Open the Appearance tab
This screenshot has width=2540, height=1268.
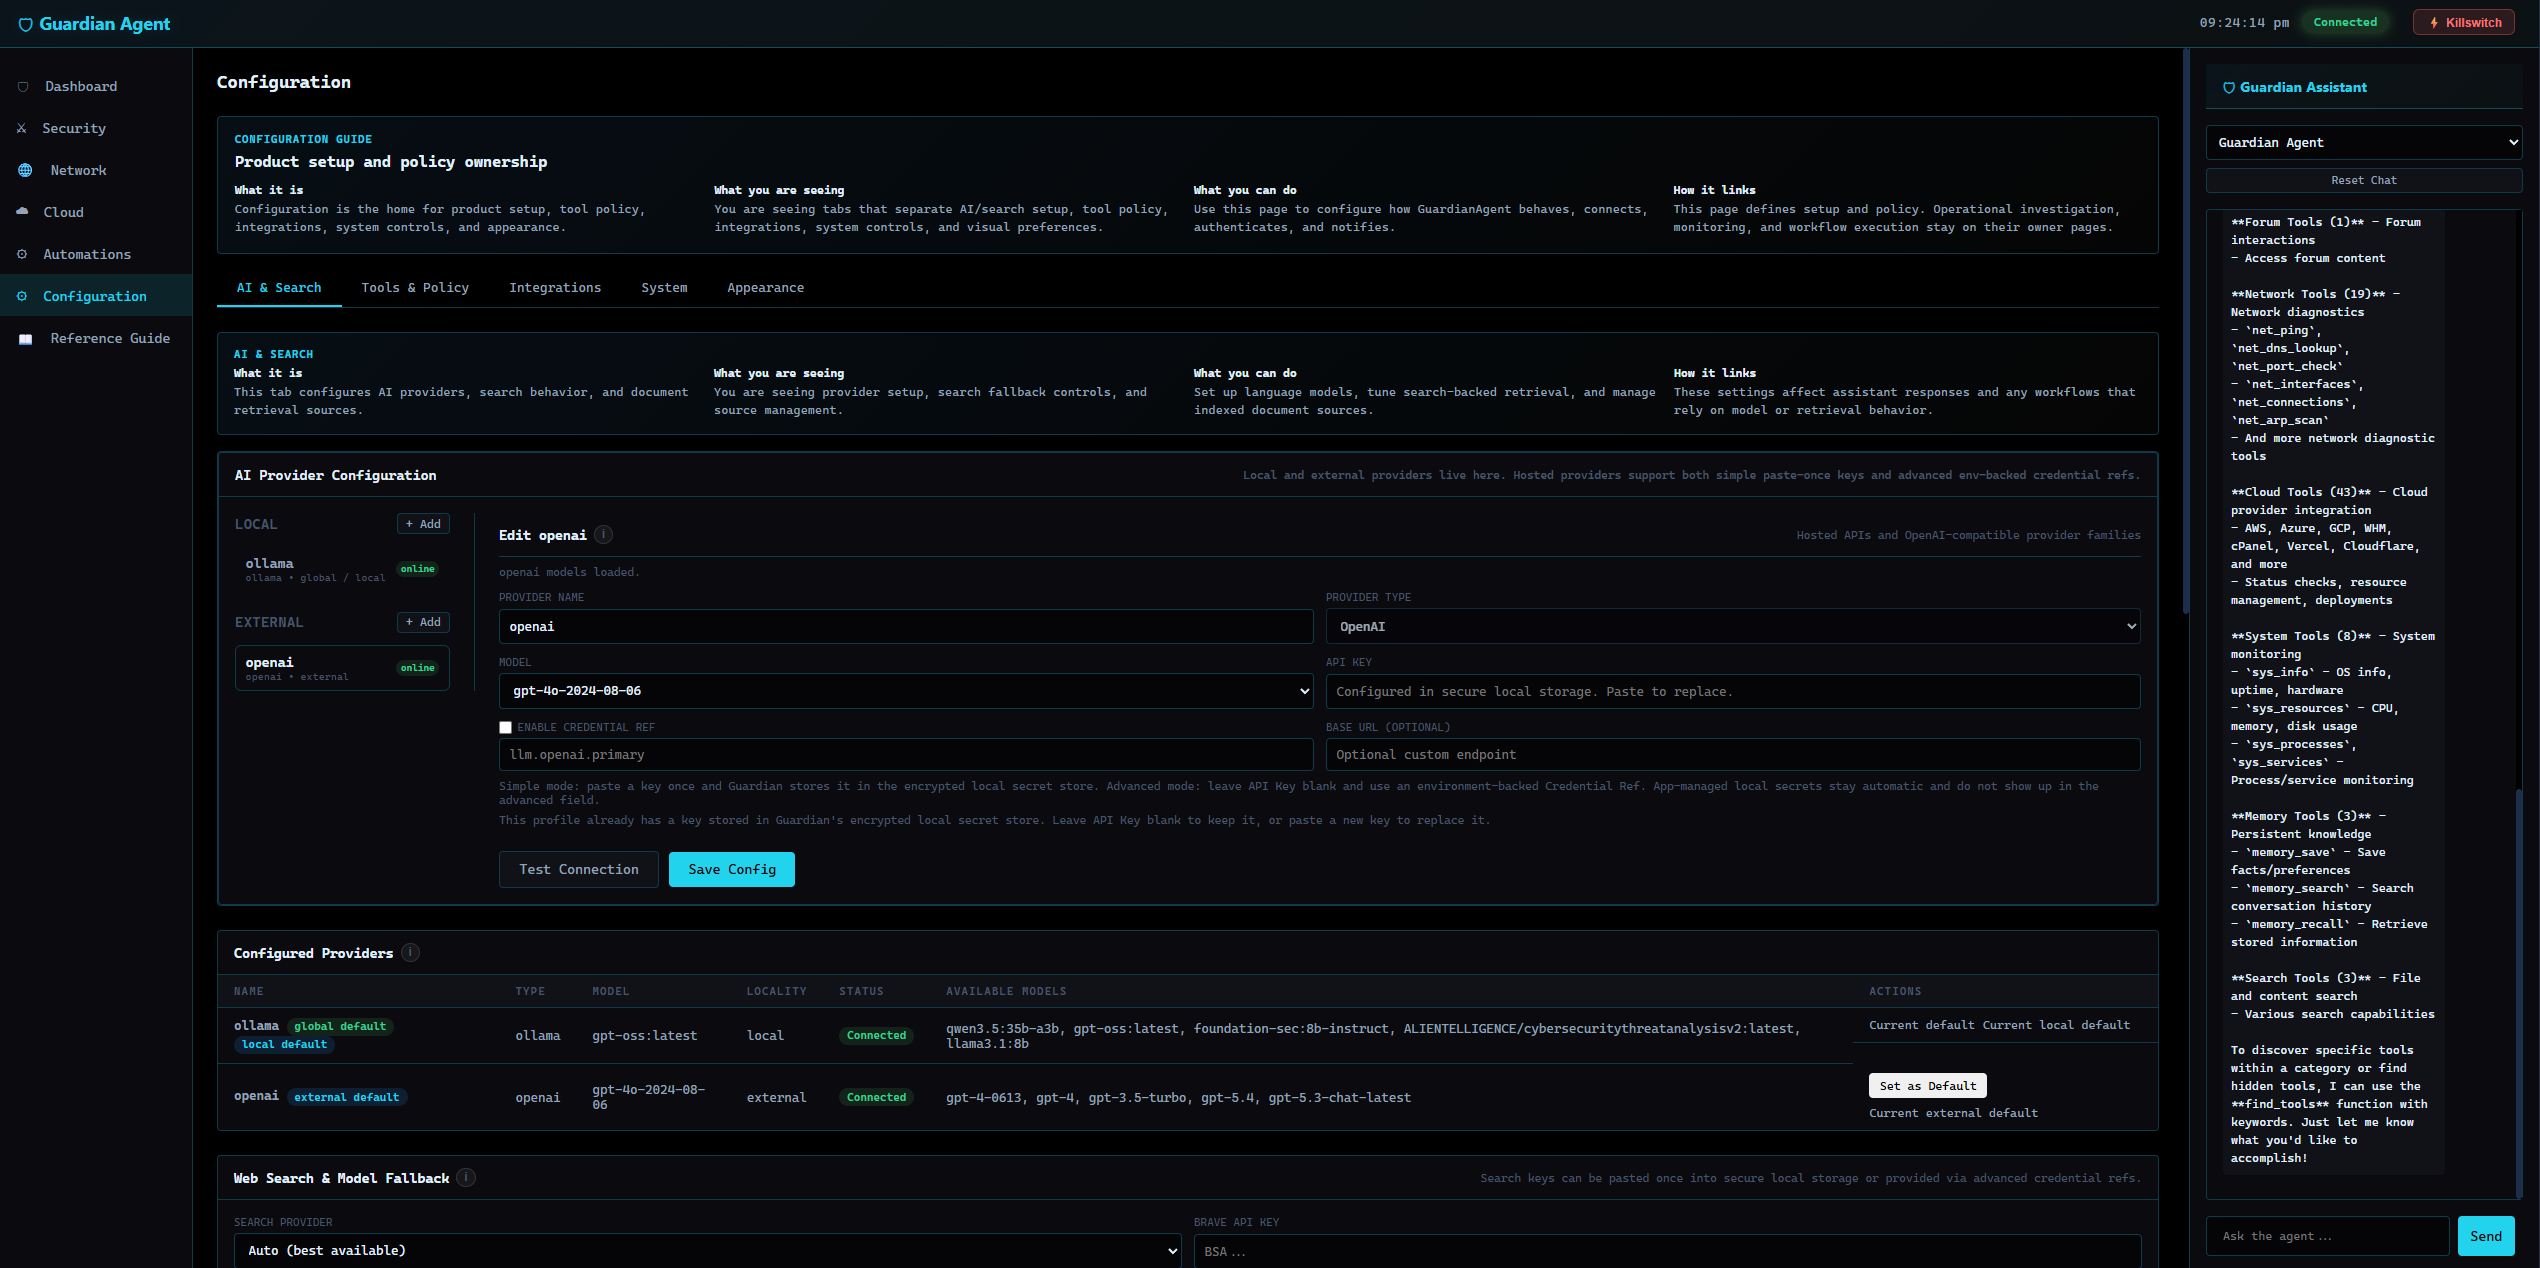(x=765, y=288)
